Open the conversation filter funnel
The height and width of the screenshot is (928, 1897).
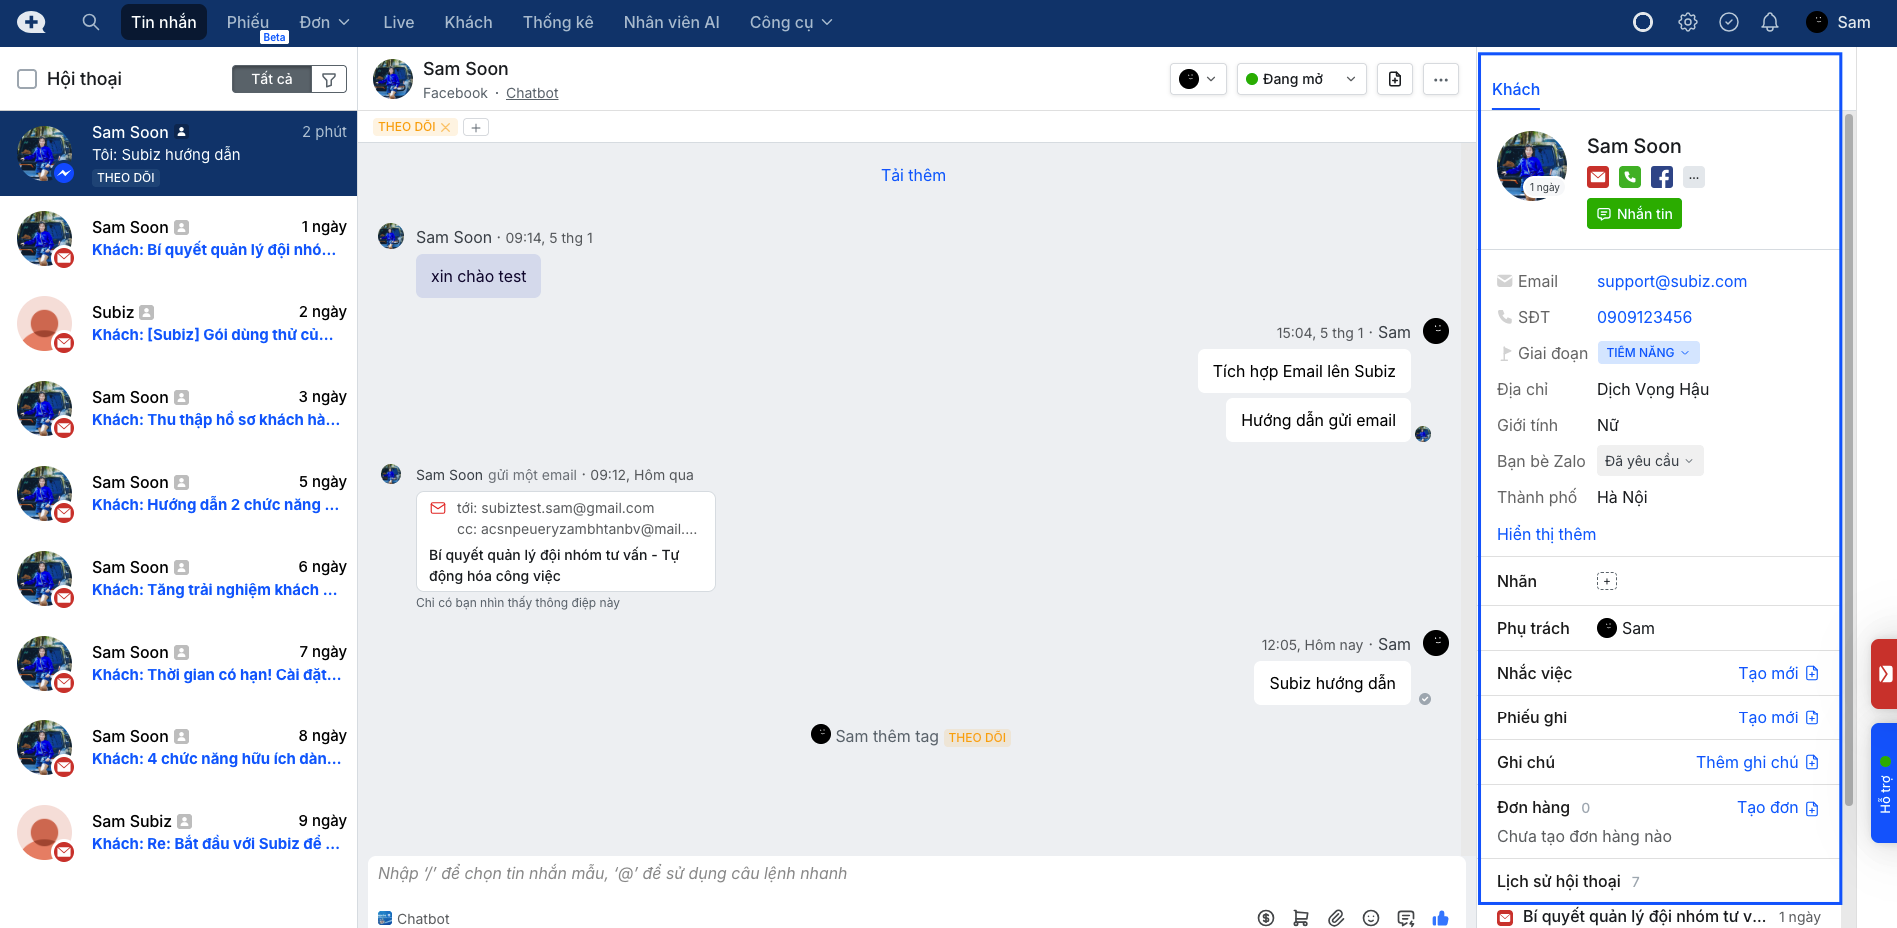(x=329, y=79)
